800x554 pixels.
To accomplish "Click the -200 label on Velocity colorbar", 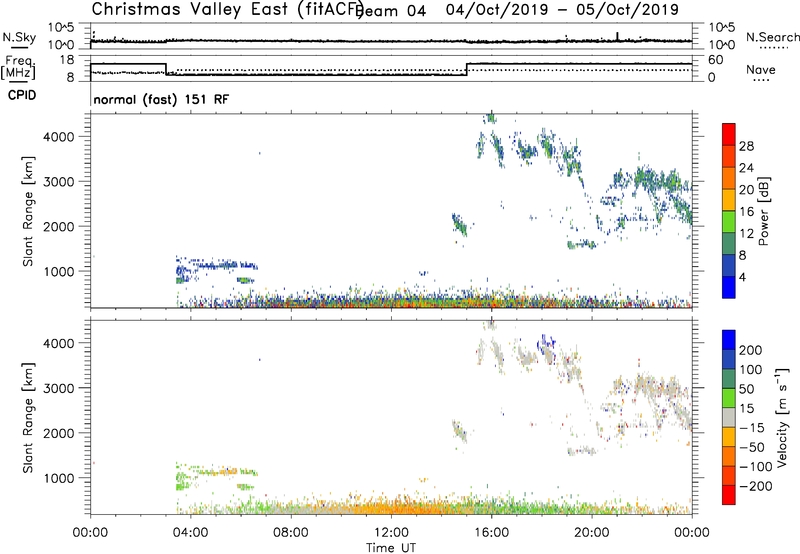I will point(755,486).
